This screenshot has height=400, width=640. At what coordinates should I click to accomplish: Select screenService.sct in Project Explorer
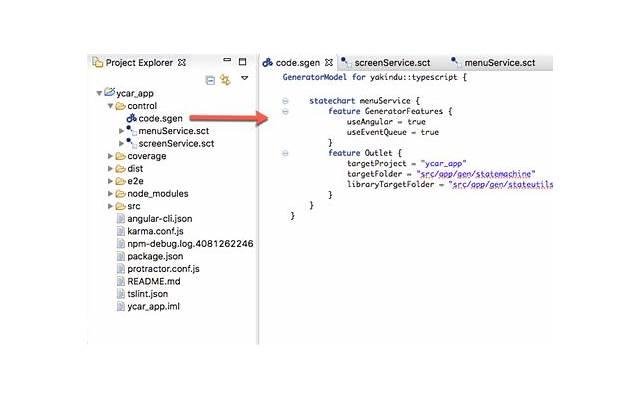pos(173,144)
